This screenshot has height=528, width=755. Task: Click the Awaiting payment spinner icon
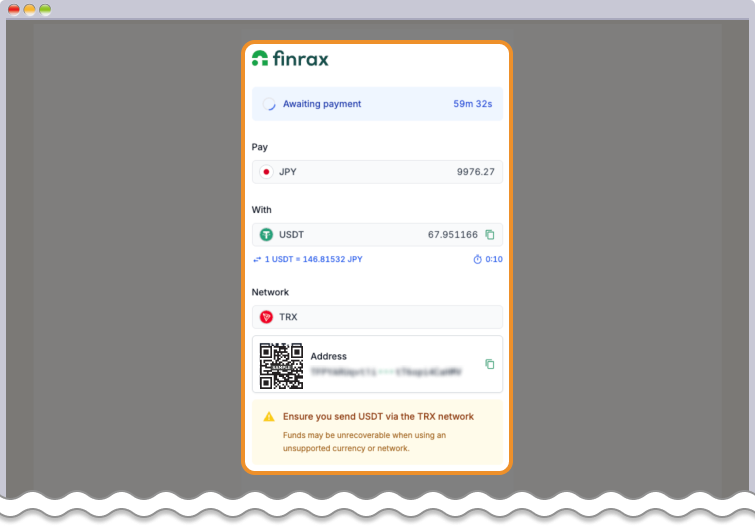coord(269,104)
